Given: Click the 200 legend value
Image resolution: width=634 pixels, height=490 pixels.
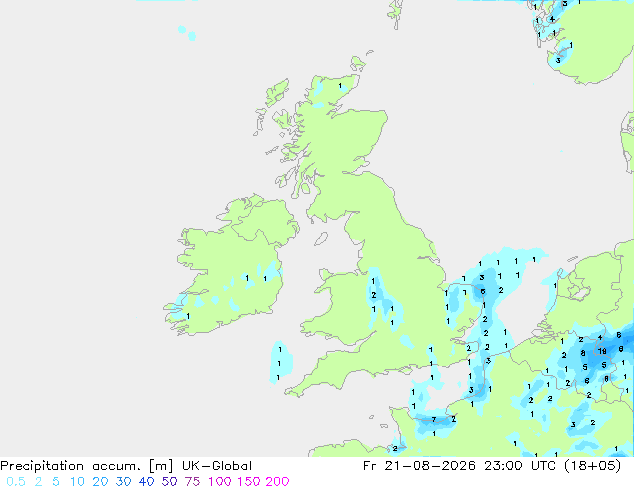Looking at the screenshot, I should (277, 482).
